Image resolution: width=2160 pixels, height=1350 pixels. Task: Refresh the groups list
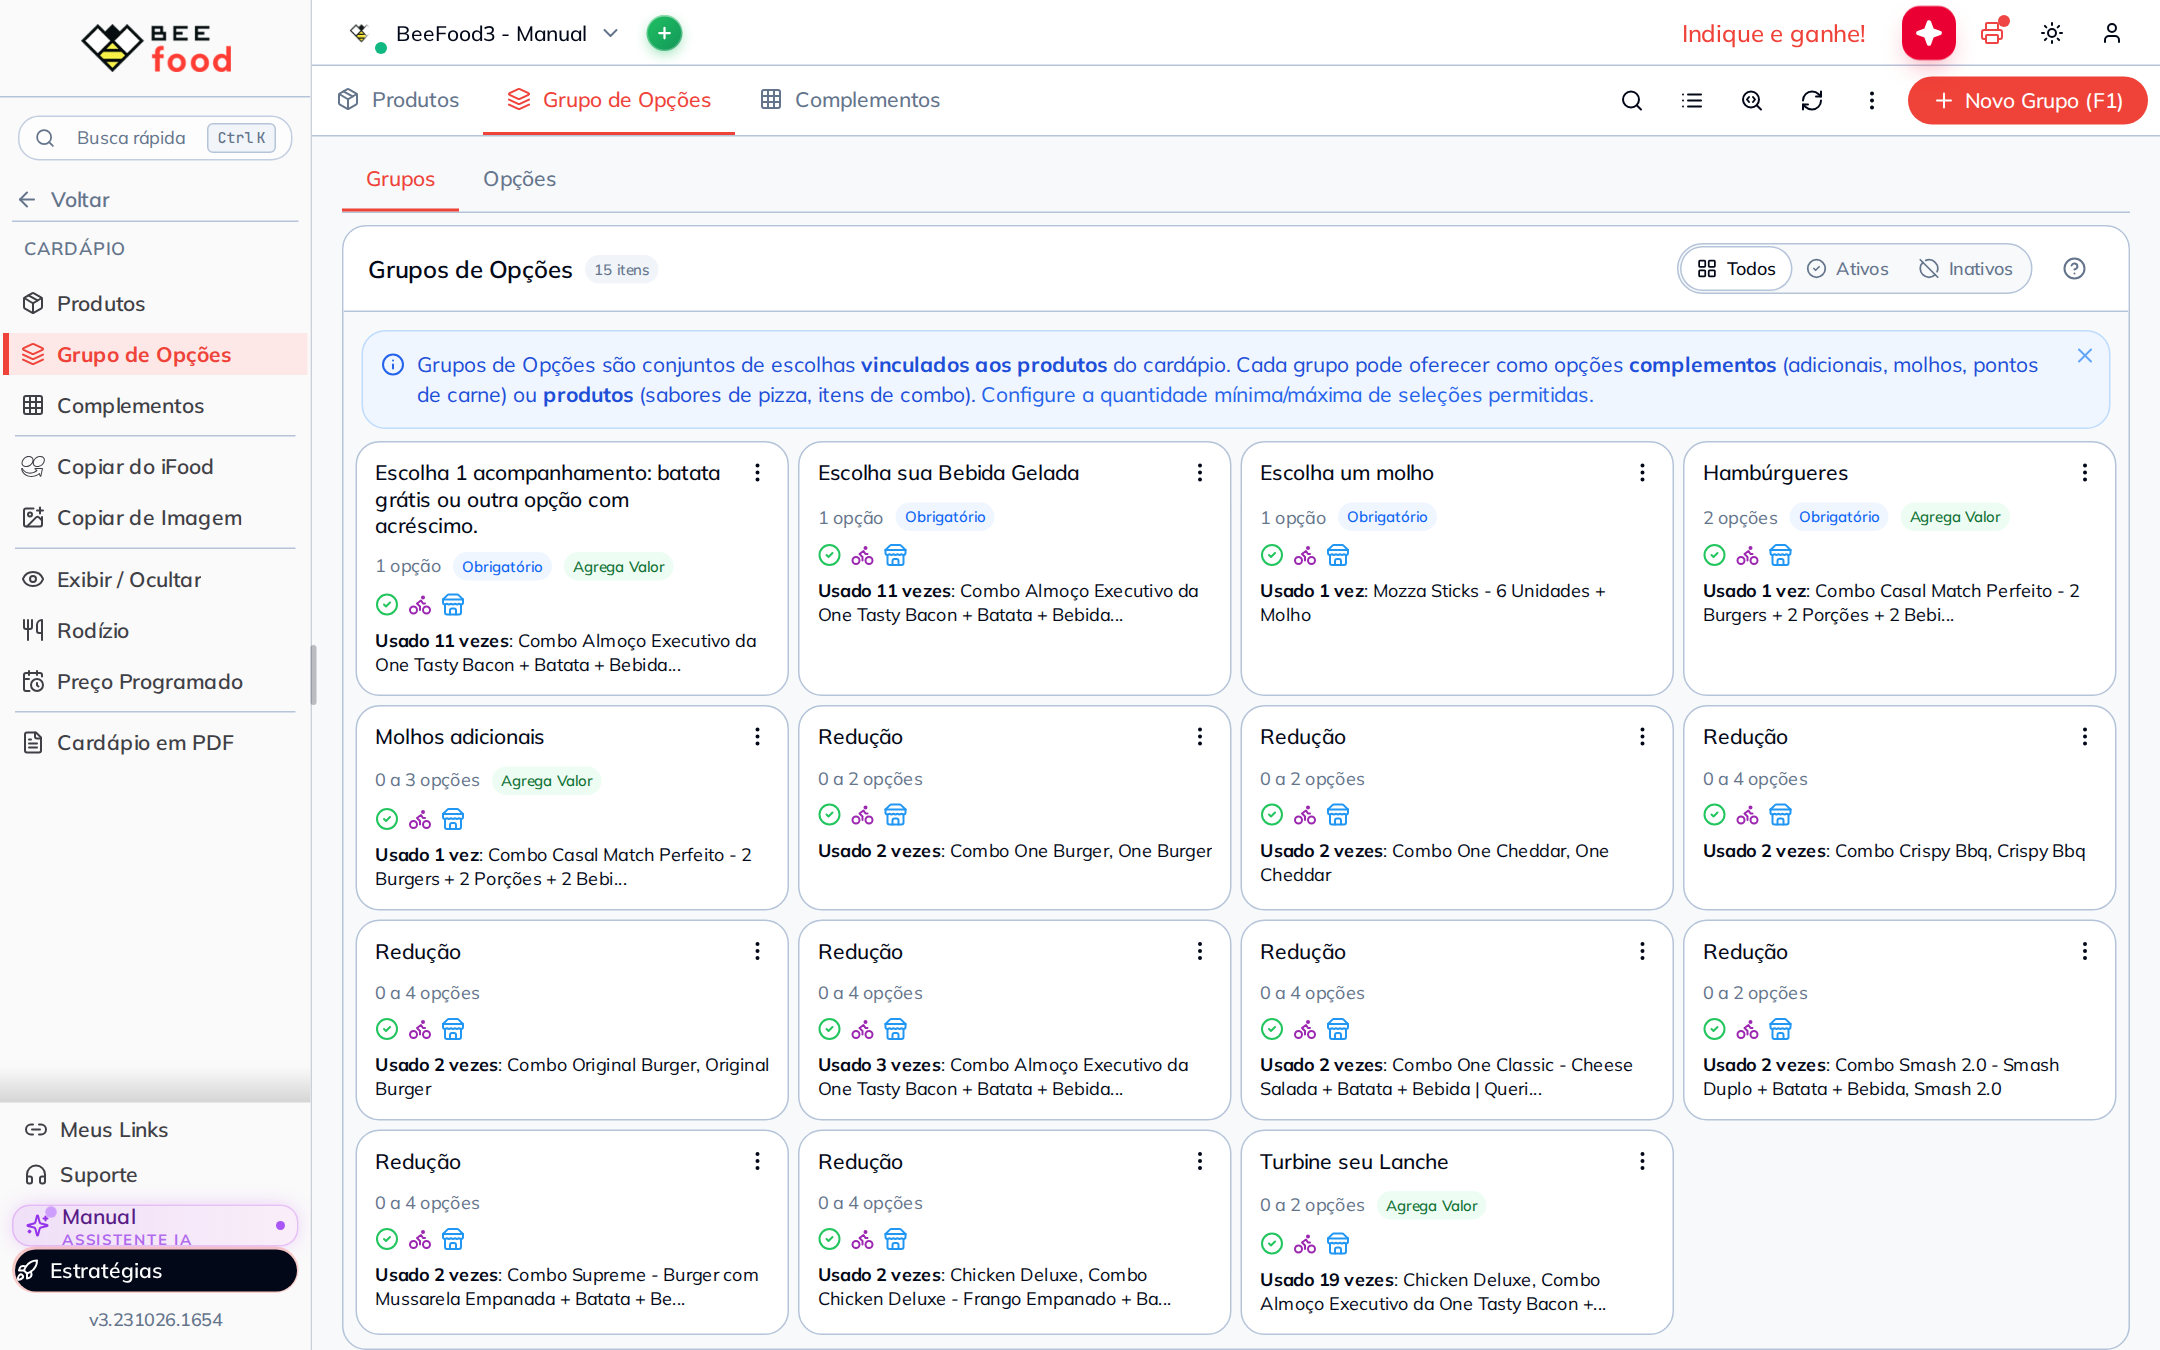[1812, 100]
